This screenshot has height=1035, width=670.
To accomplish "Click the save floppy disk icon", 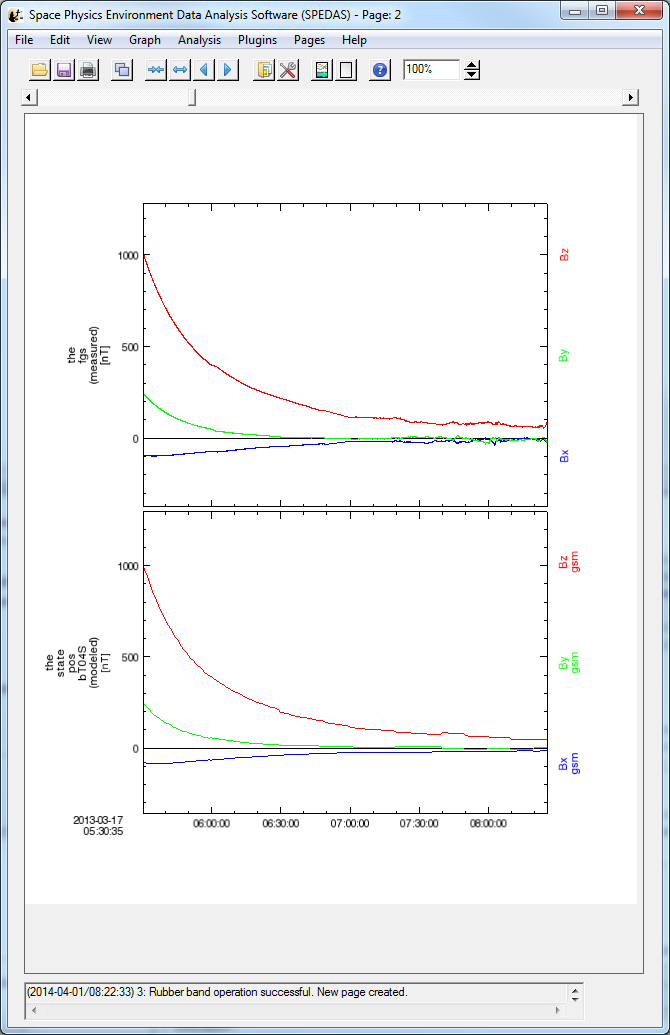I will coord(64,70).
